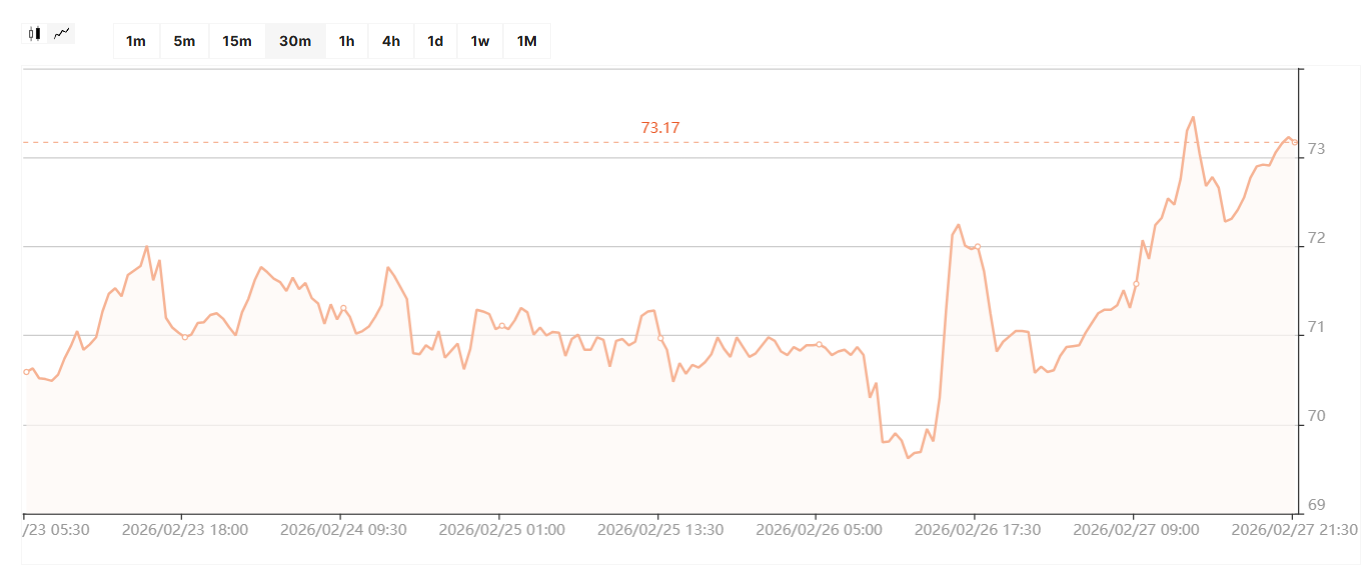Click the 2026/02/25 01:00 time axis label
The height and width of the screenshot is (578, 1367).
coord(501,529)
